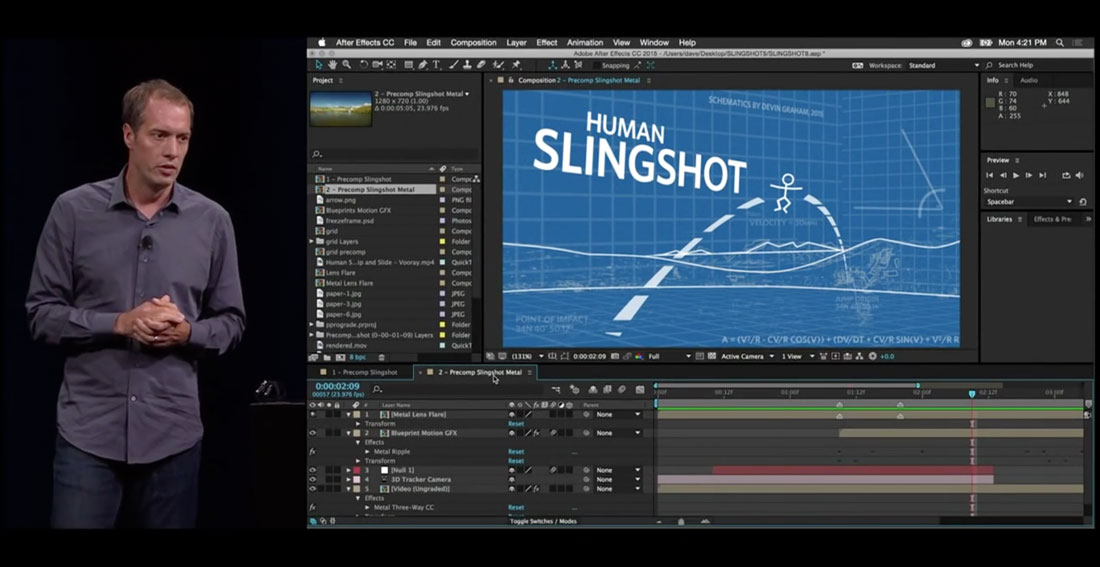Click the Local Axis Mode icon

pos(553,65)
